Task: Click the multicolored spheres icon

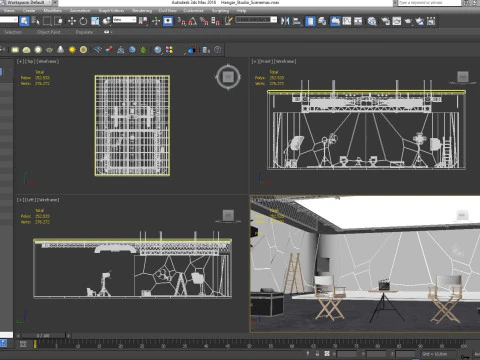Action: point(169,50)
